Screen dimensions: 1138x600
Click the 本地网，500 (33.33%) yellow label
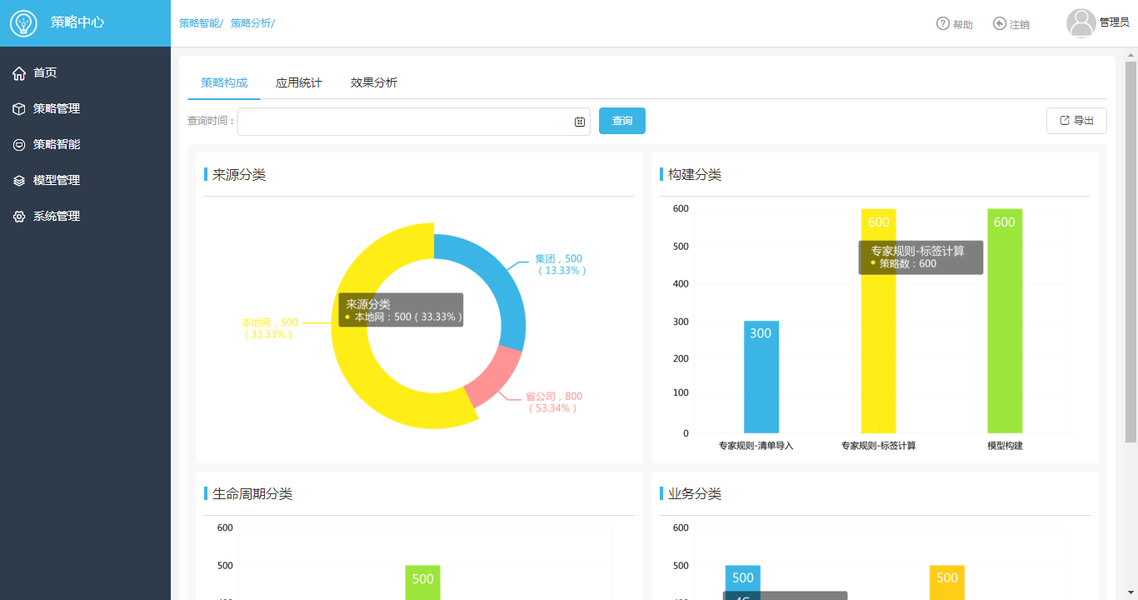click(x=269, y=328)
